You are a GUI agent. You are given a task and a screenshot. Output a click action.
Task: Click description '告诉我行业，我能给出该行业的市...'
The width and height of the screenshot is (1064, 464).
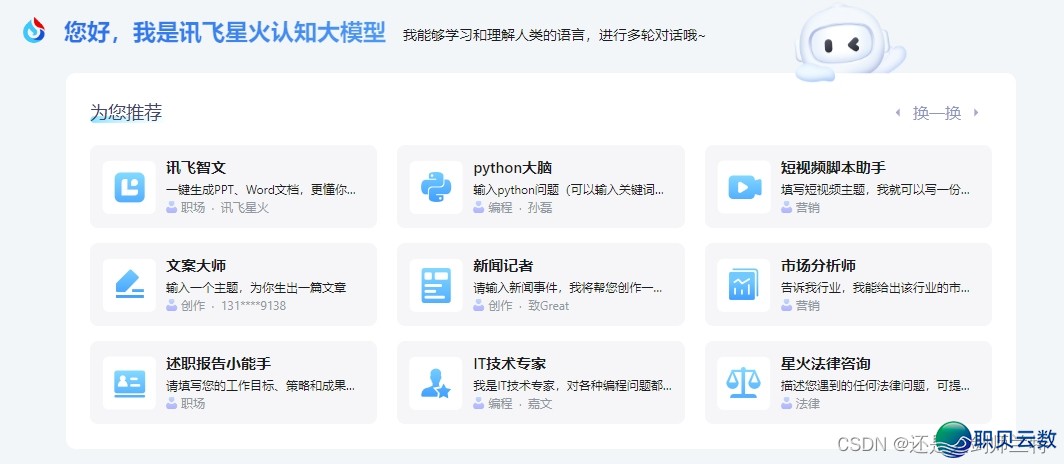pyautogui.click(x=875, y=288)
